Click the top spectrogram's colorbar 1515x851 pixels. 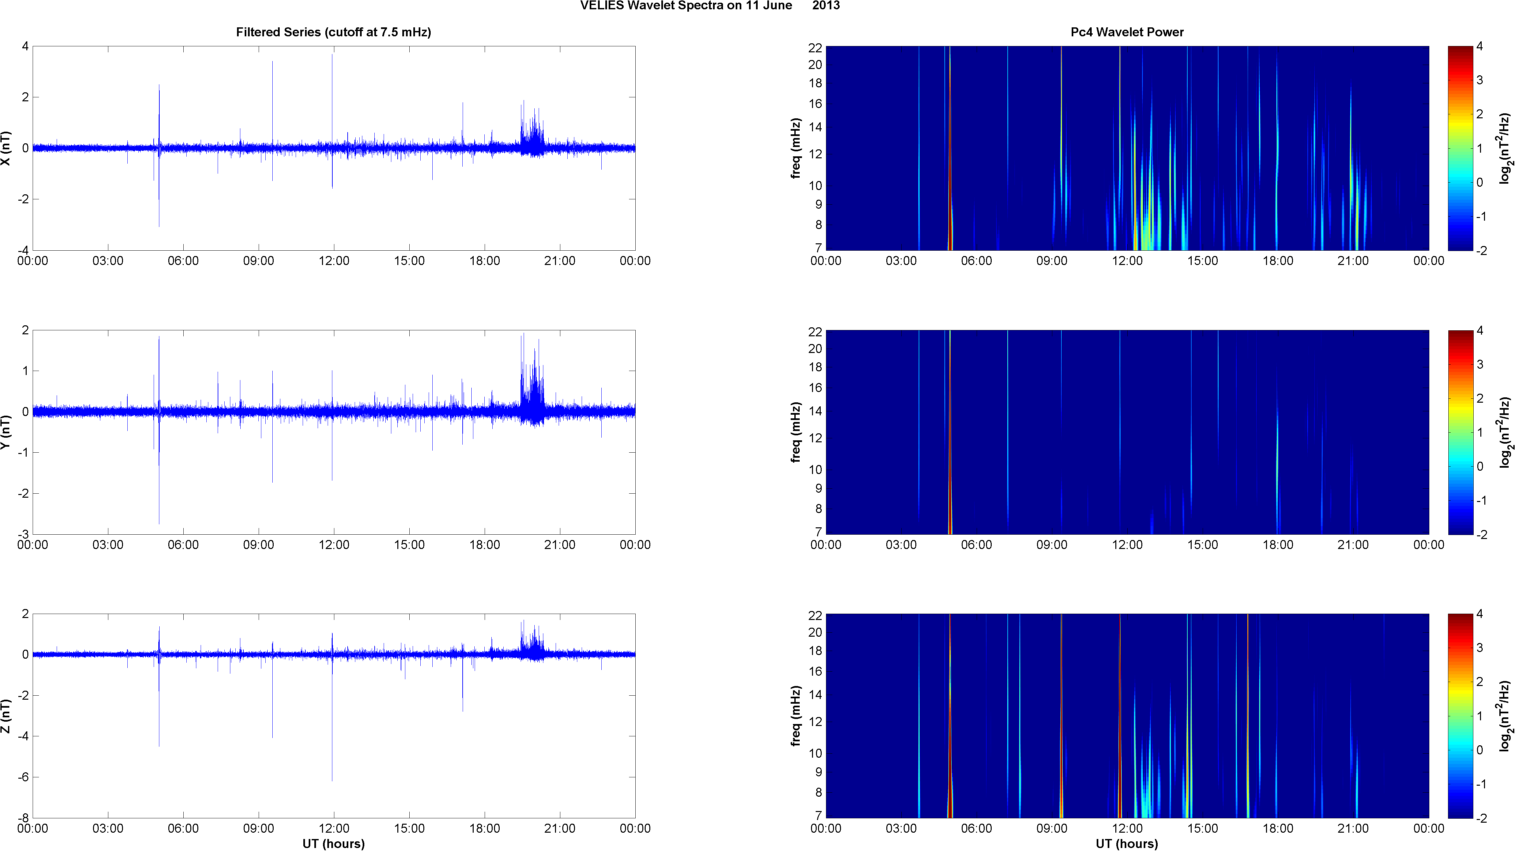[1460, 148]
